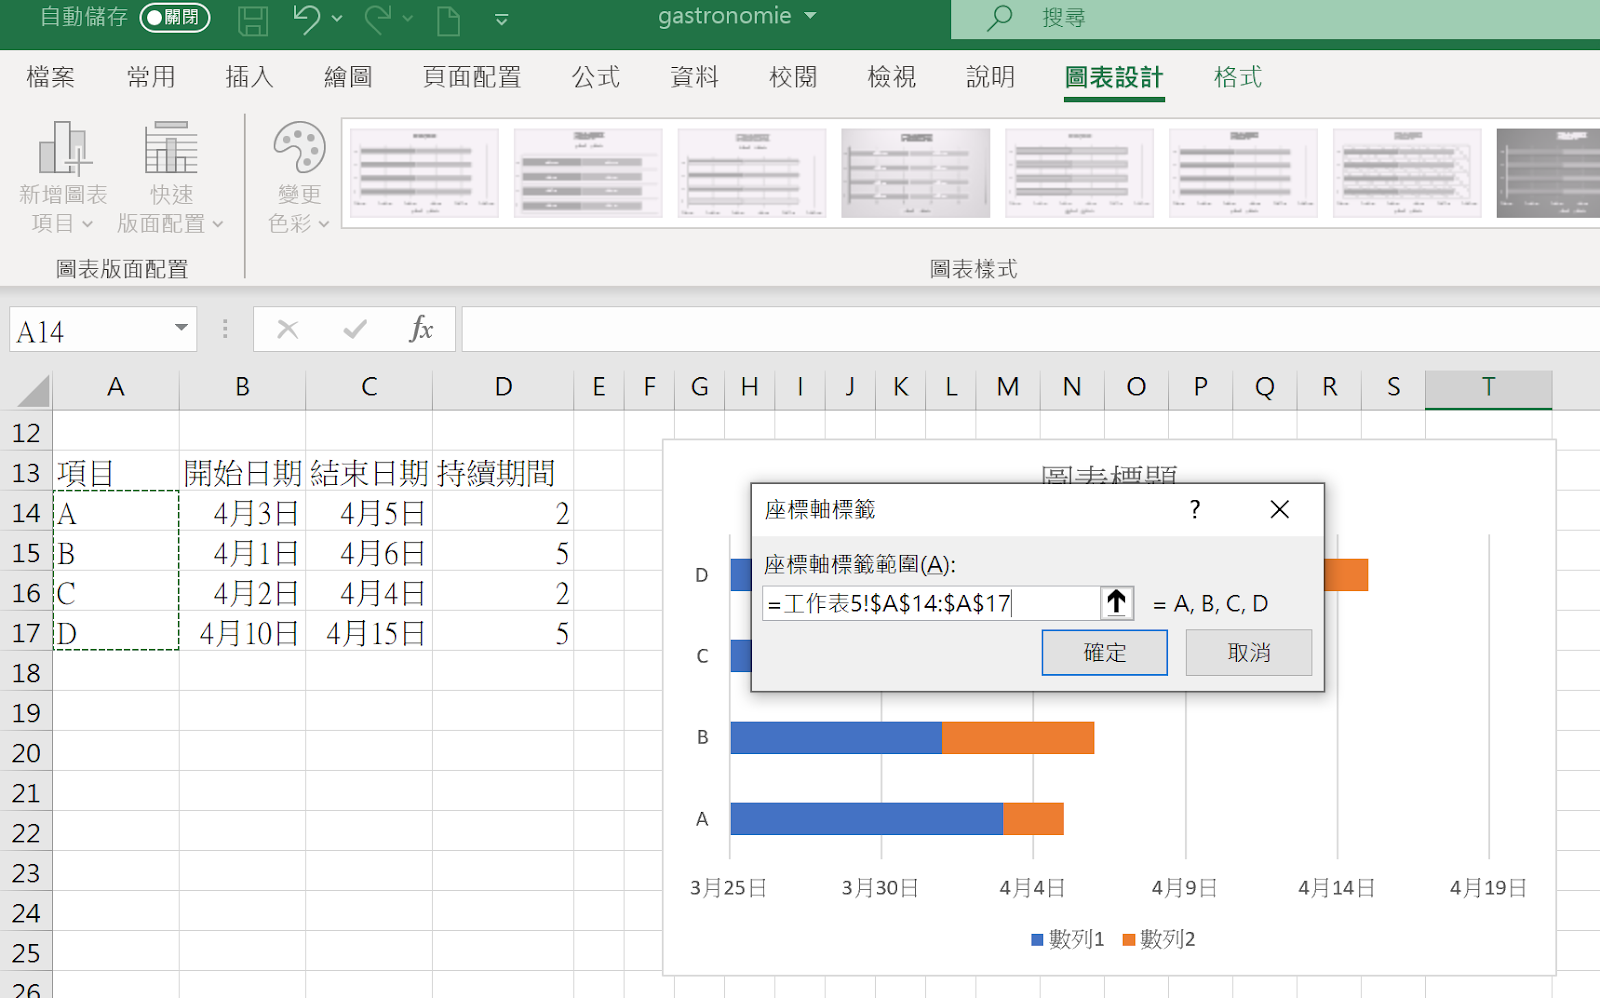Switch to the 插入 ribbon tab
Image resolution: width=1600 pixels, height=998 pixels.
pos(249,77)
